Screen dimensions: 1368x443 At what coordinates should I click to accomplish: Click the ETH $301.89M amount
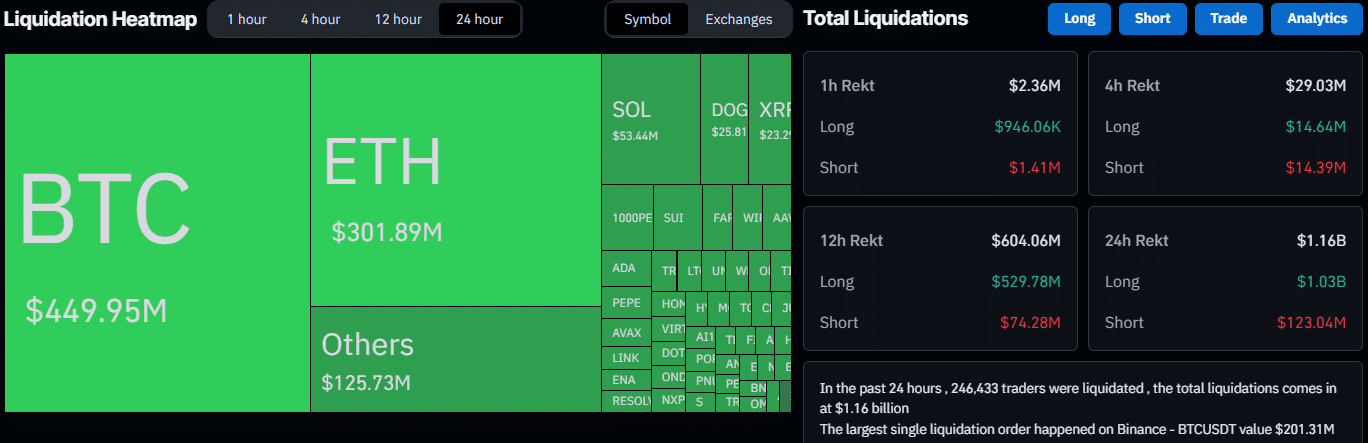tap(387, 233)
